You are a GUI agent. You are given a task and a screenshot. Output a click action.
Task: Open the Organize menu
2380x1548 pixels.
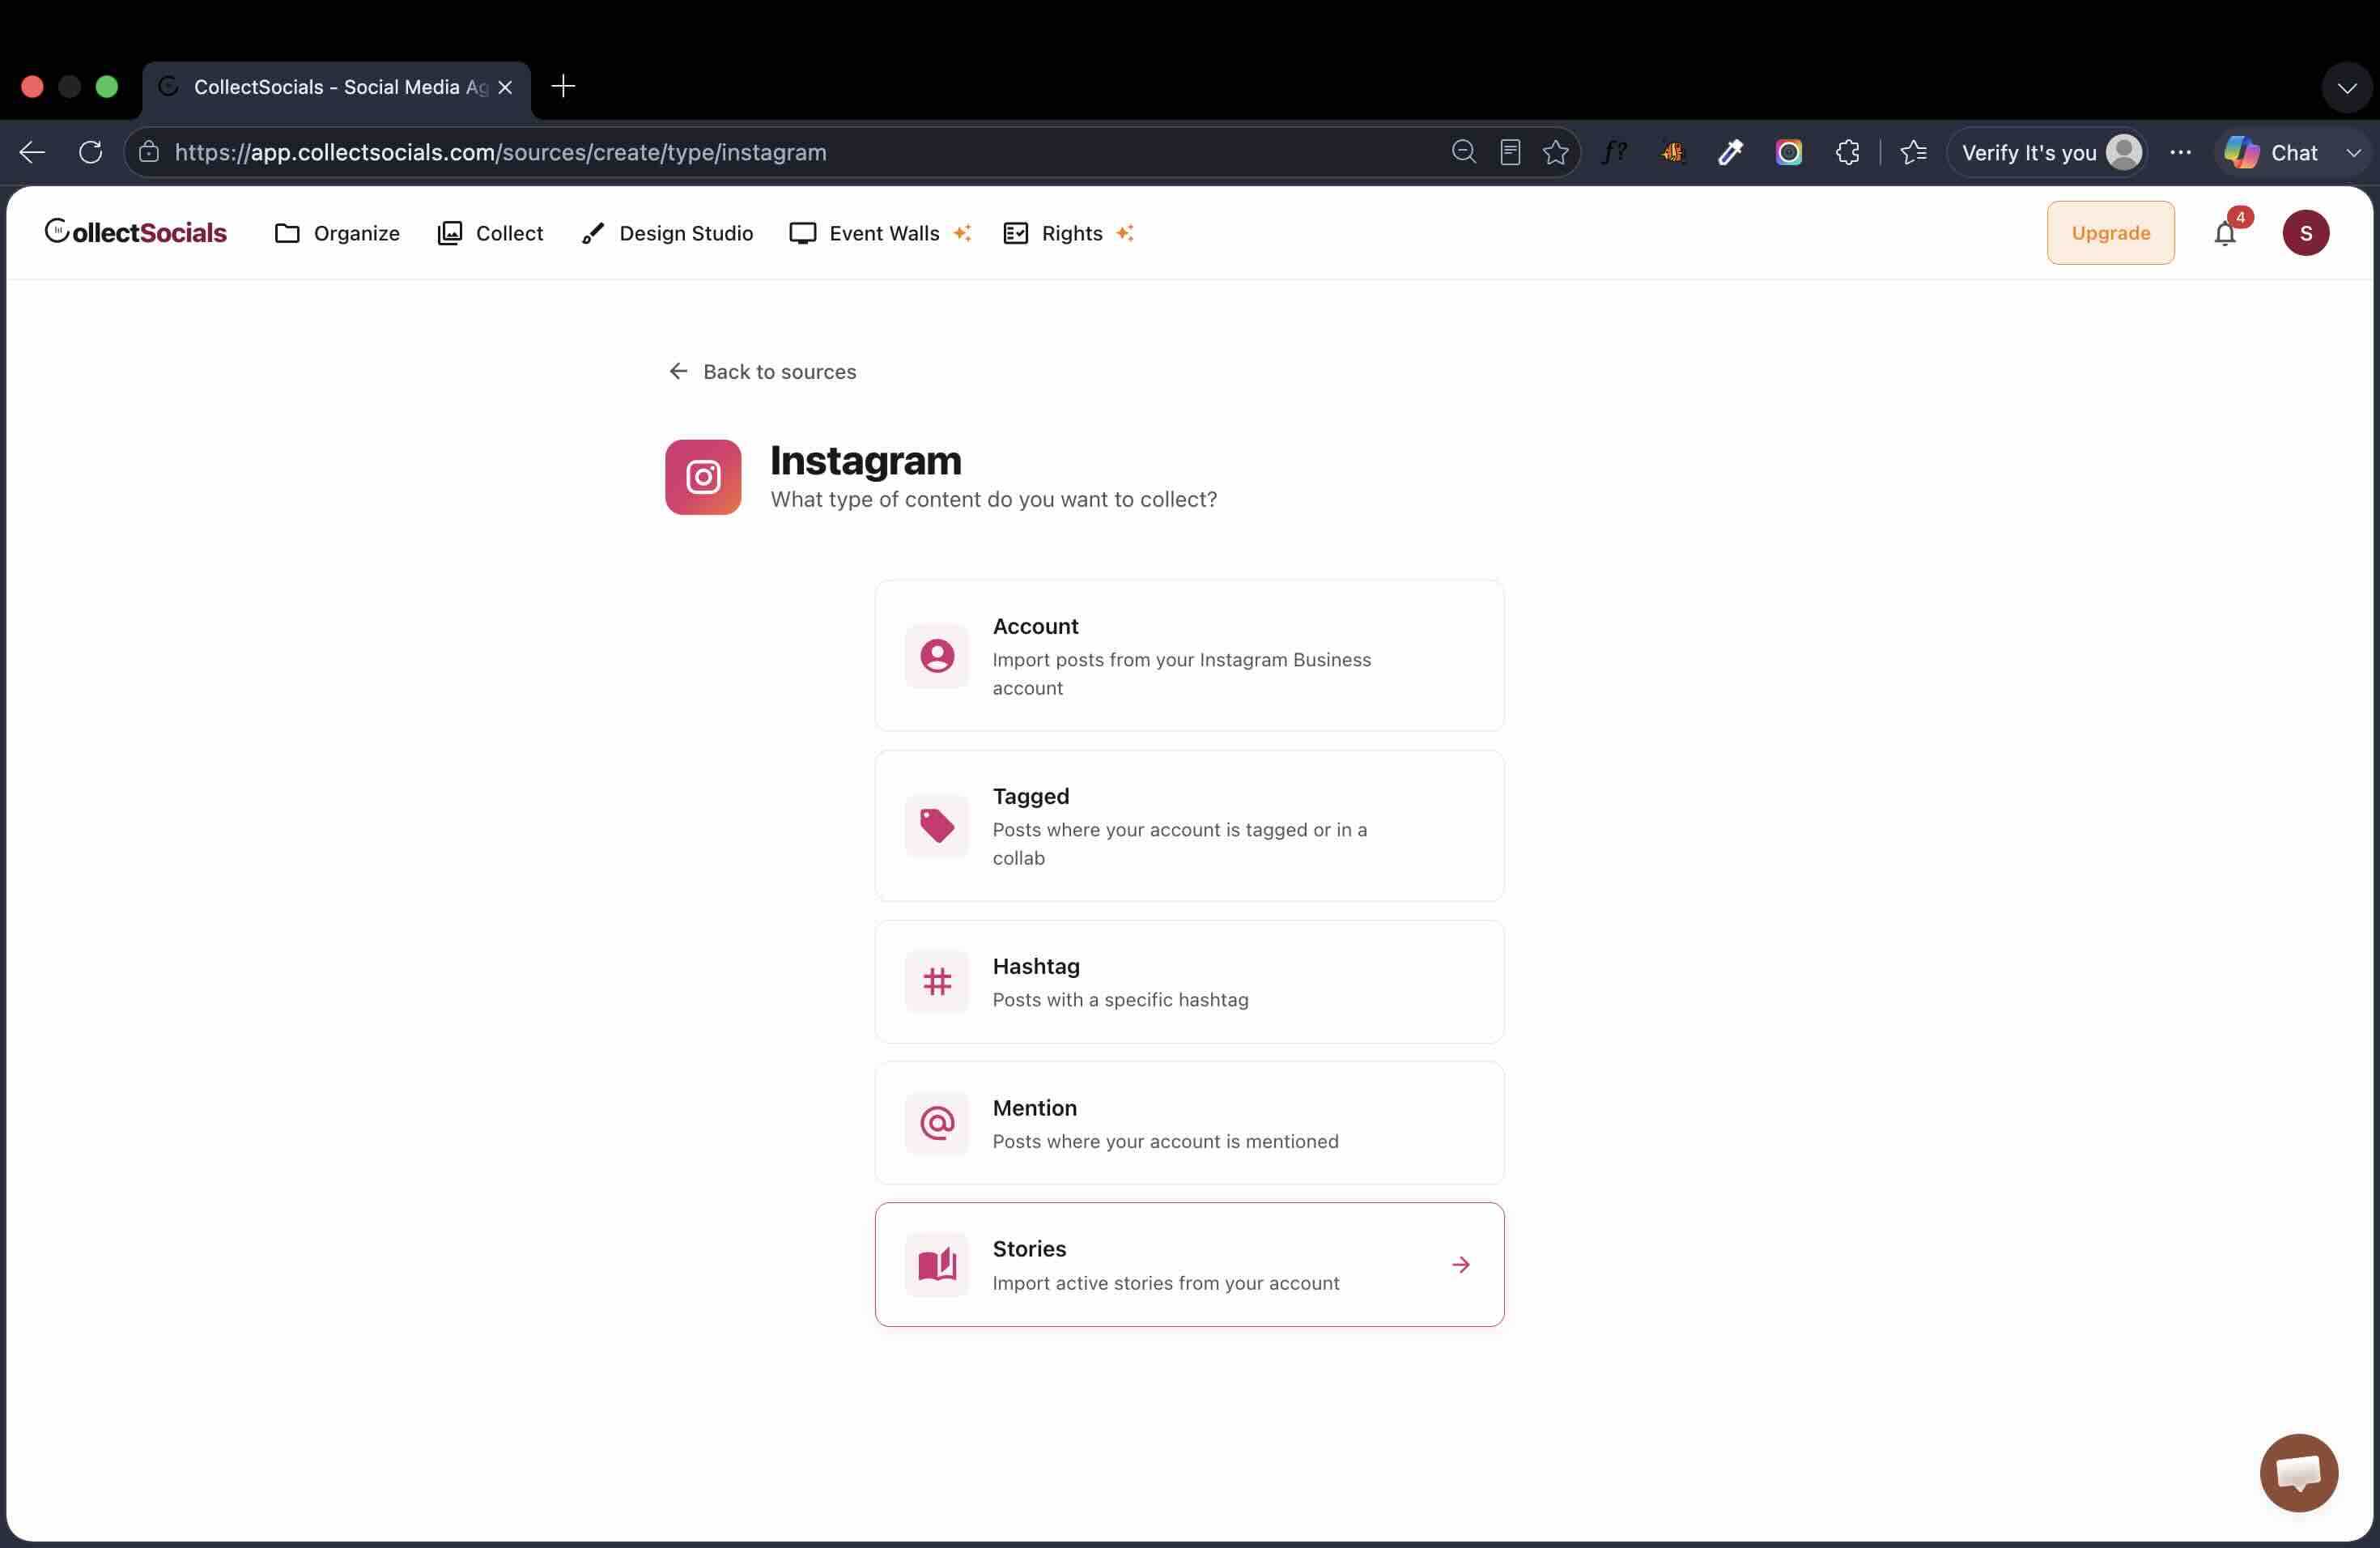click(337, 233)
